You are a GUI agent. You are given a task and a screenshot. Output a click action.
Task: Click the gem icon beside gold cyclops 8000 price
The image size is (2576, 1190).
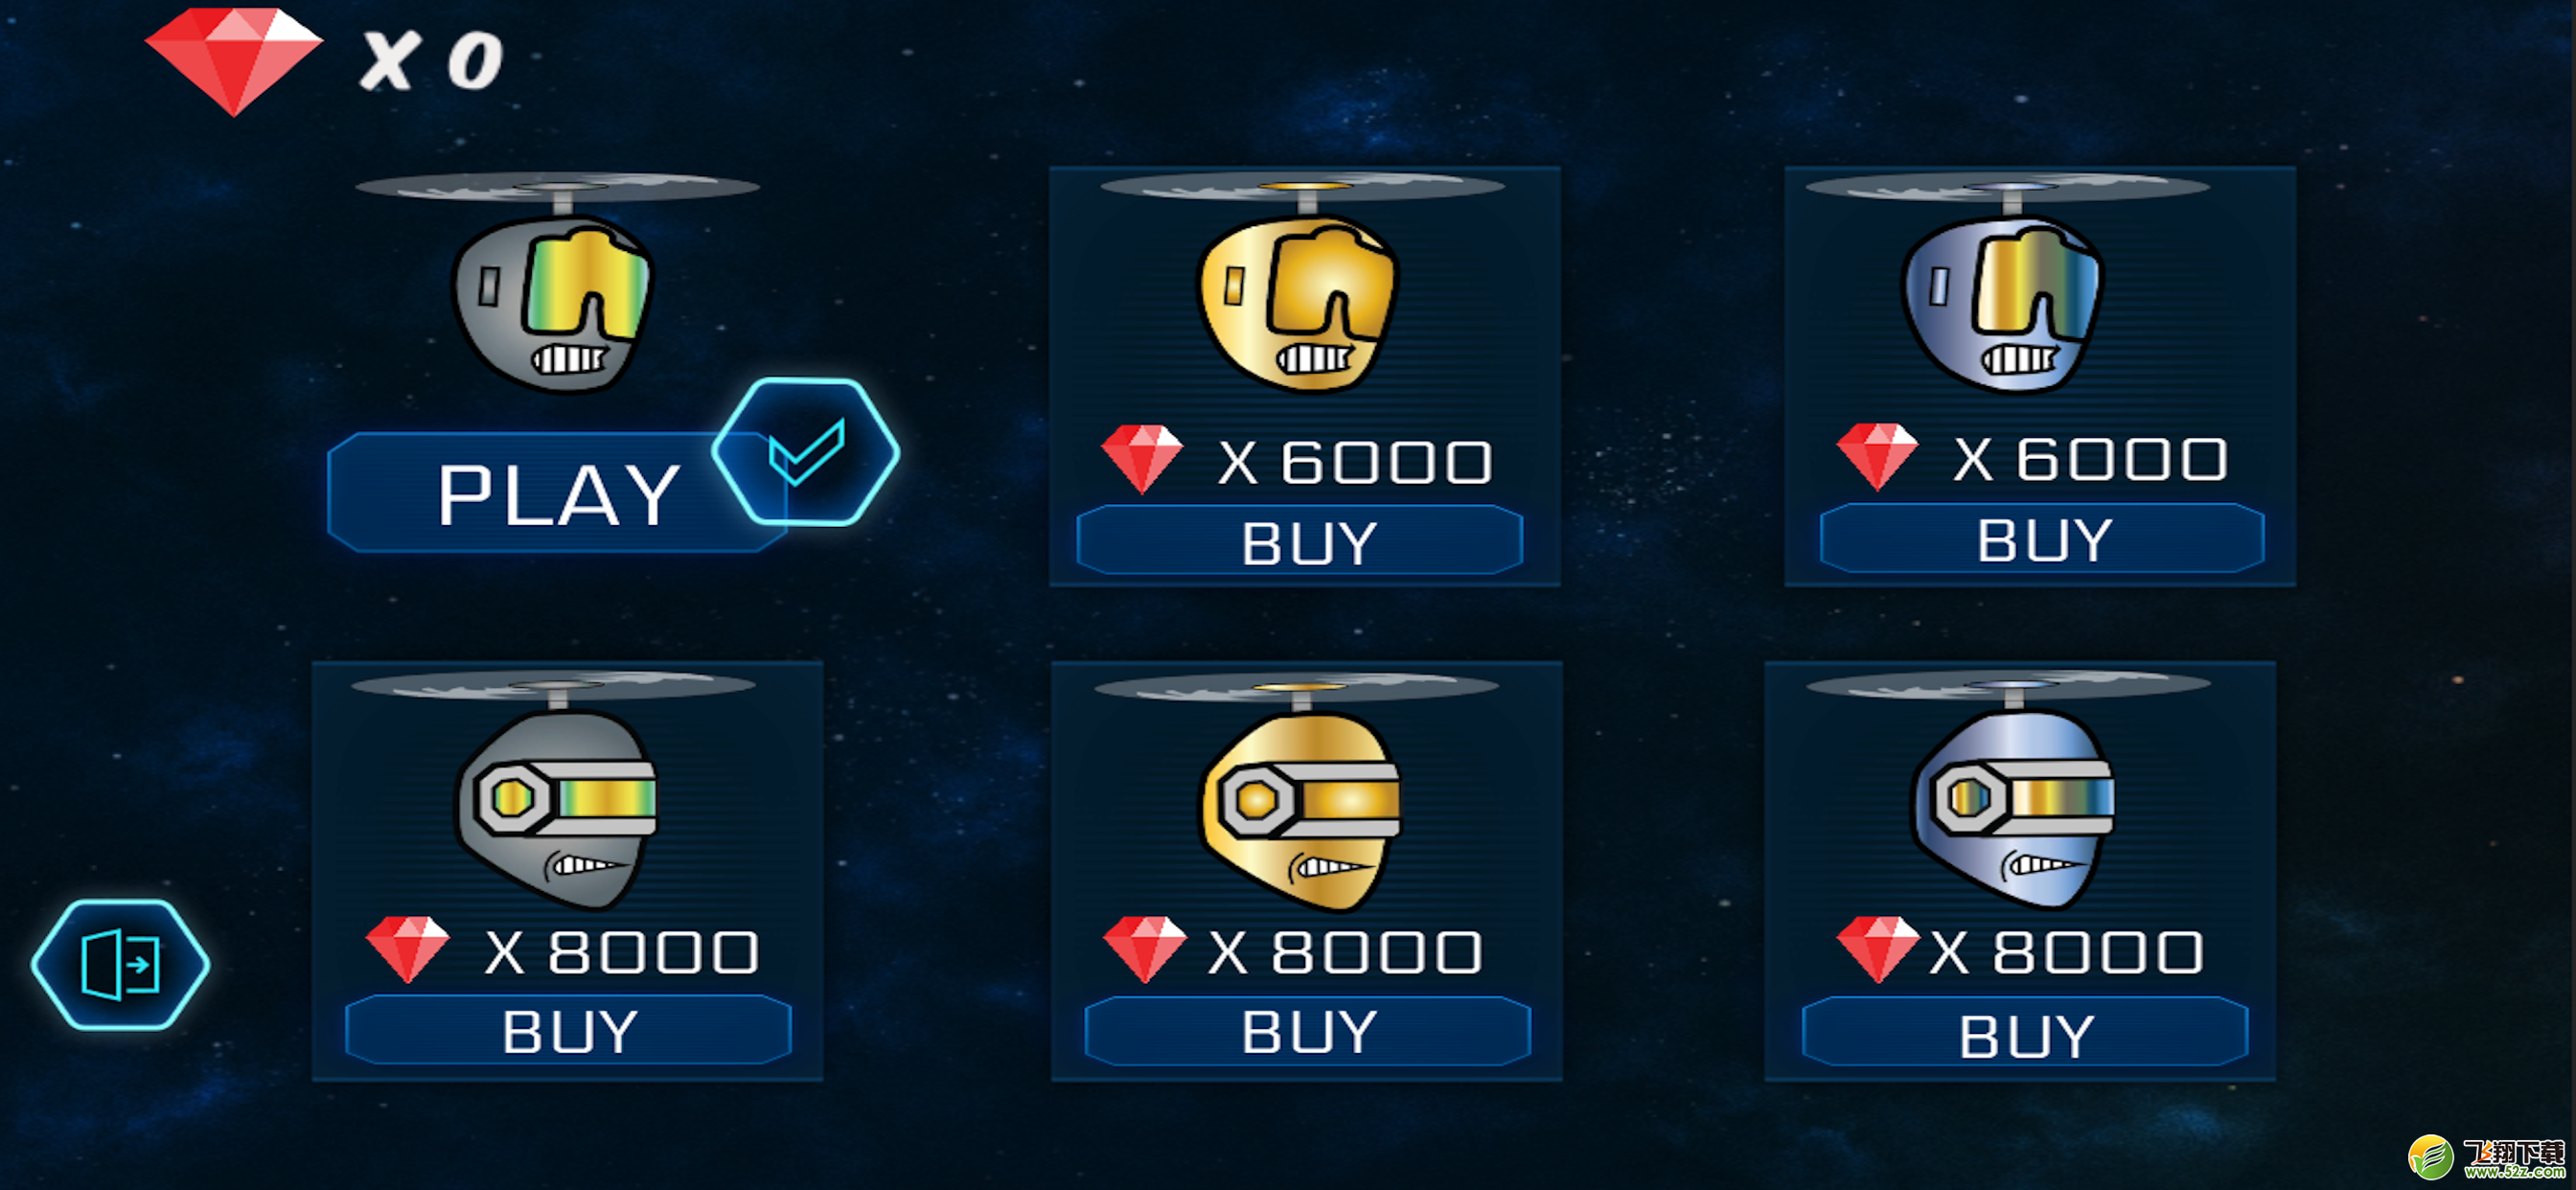coord(1144,949)
